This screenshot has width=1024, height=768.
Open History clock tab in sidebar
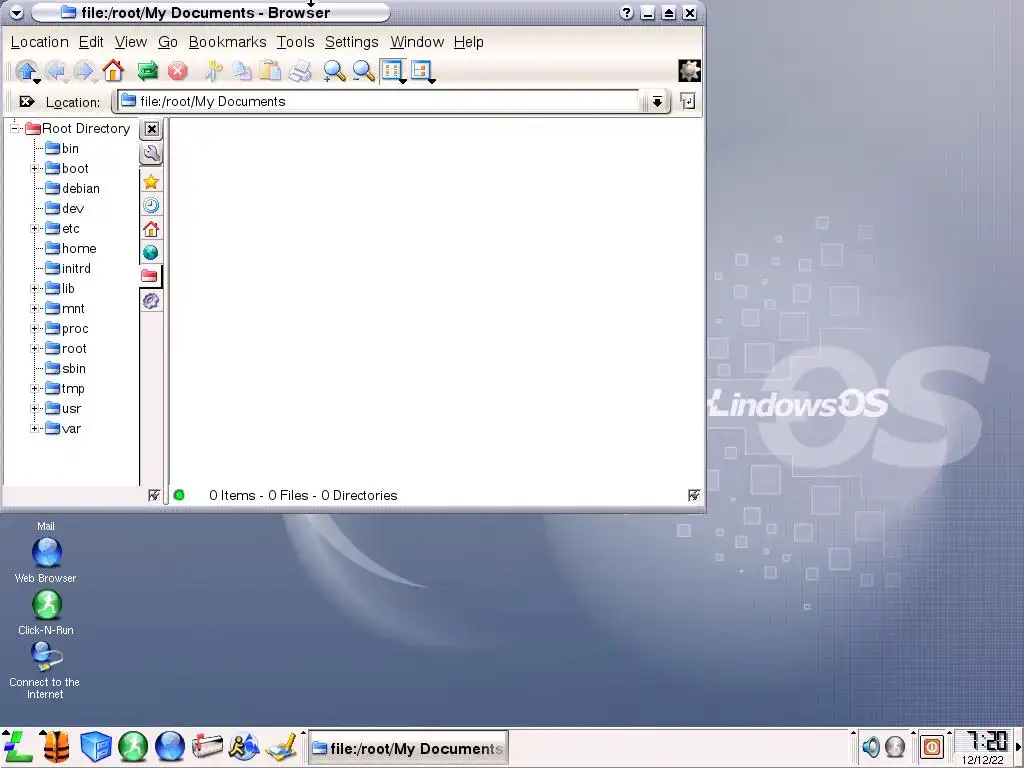[151, 206]
